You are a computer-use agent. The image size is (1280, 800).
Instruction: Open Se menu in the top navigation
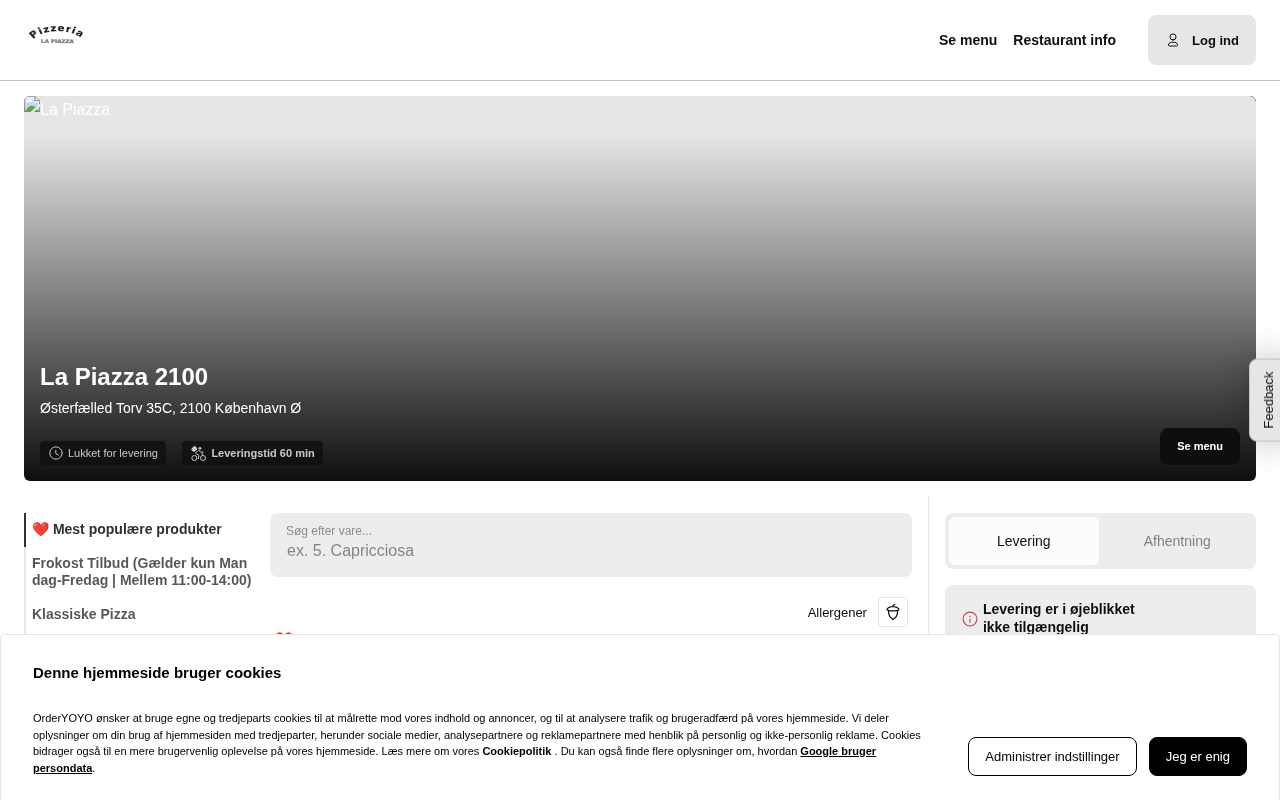click(x=968, y=40)
